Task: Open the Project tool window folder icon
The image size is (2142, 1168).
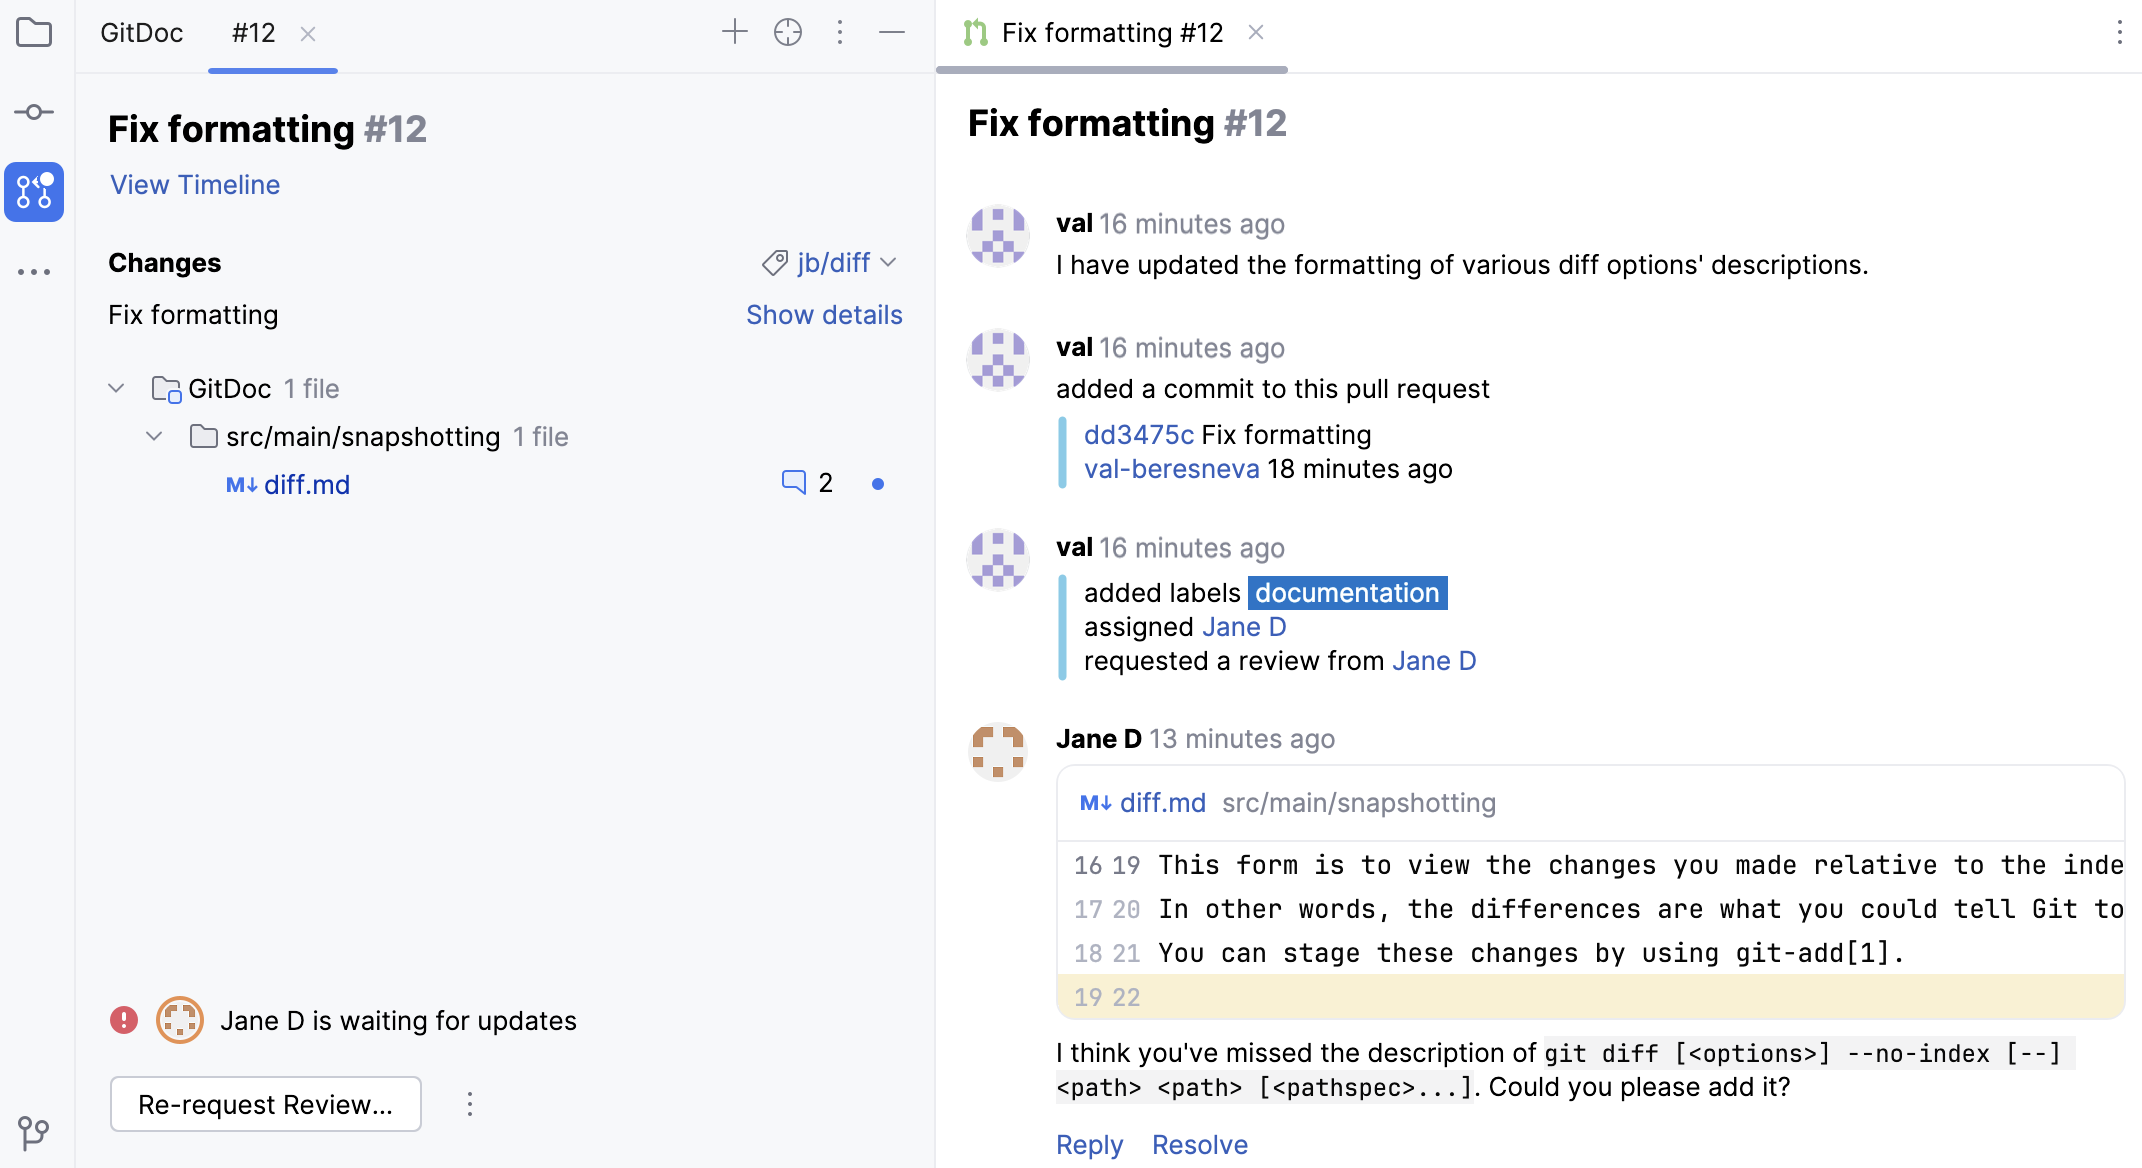Action: click(x=34, y=32)
